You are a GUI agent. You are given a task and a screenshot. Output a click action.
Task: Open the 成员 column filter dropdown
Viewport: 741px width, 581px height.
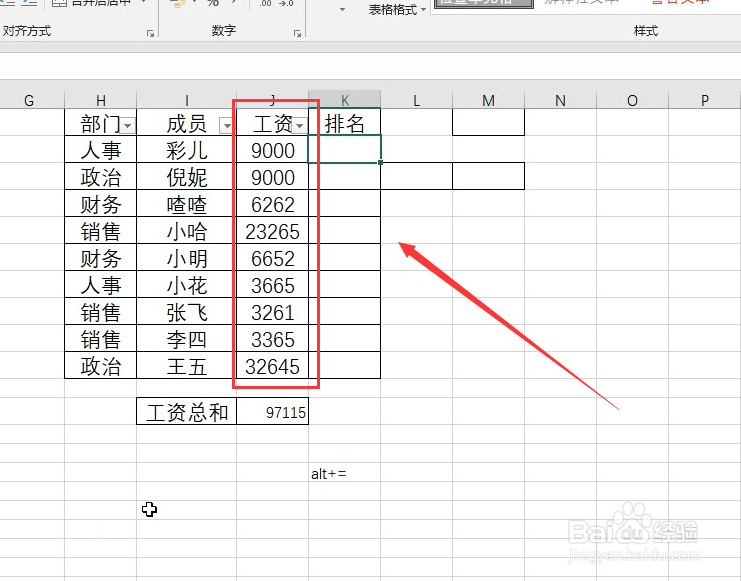point(227,126)
